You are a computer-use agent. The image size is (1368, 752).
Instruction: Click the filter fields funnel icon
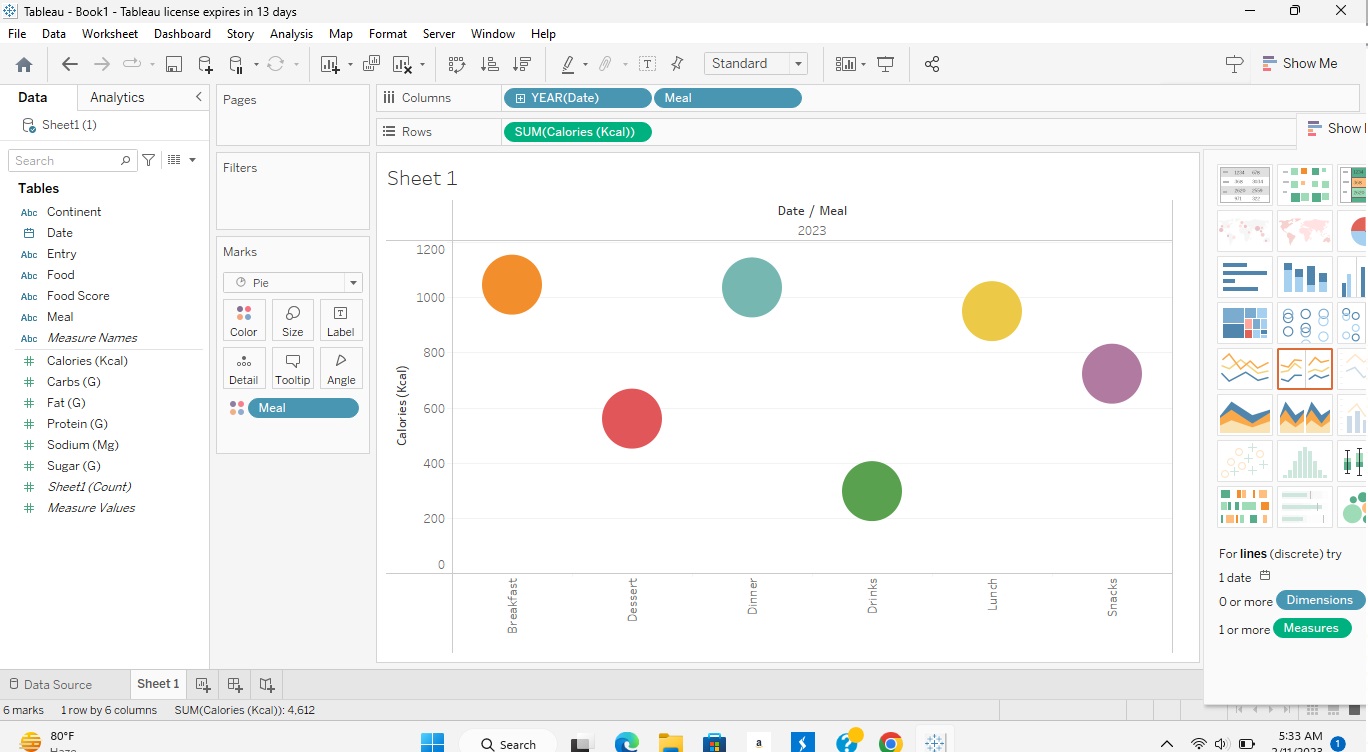(x=149, y=160)
